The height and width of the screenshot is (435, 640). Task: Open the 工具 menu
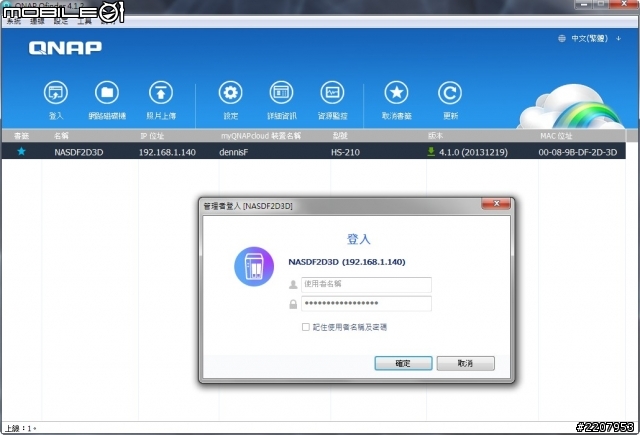pyautogui.click(x=84, y=21)
